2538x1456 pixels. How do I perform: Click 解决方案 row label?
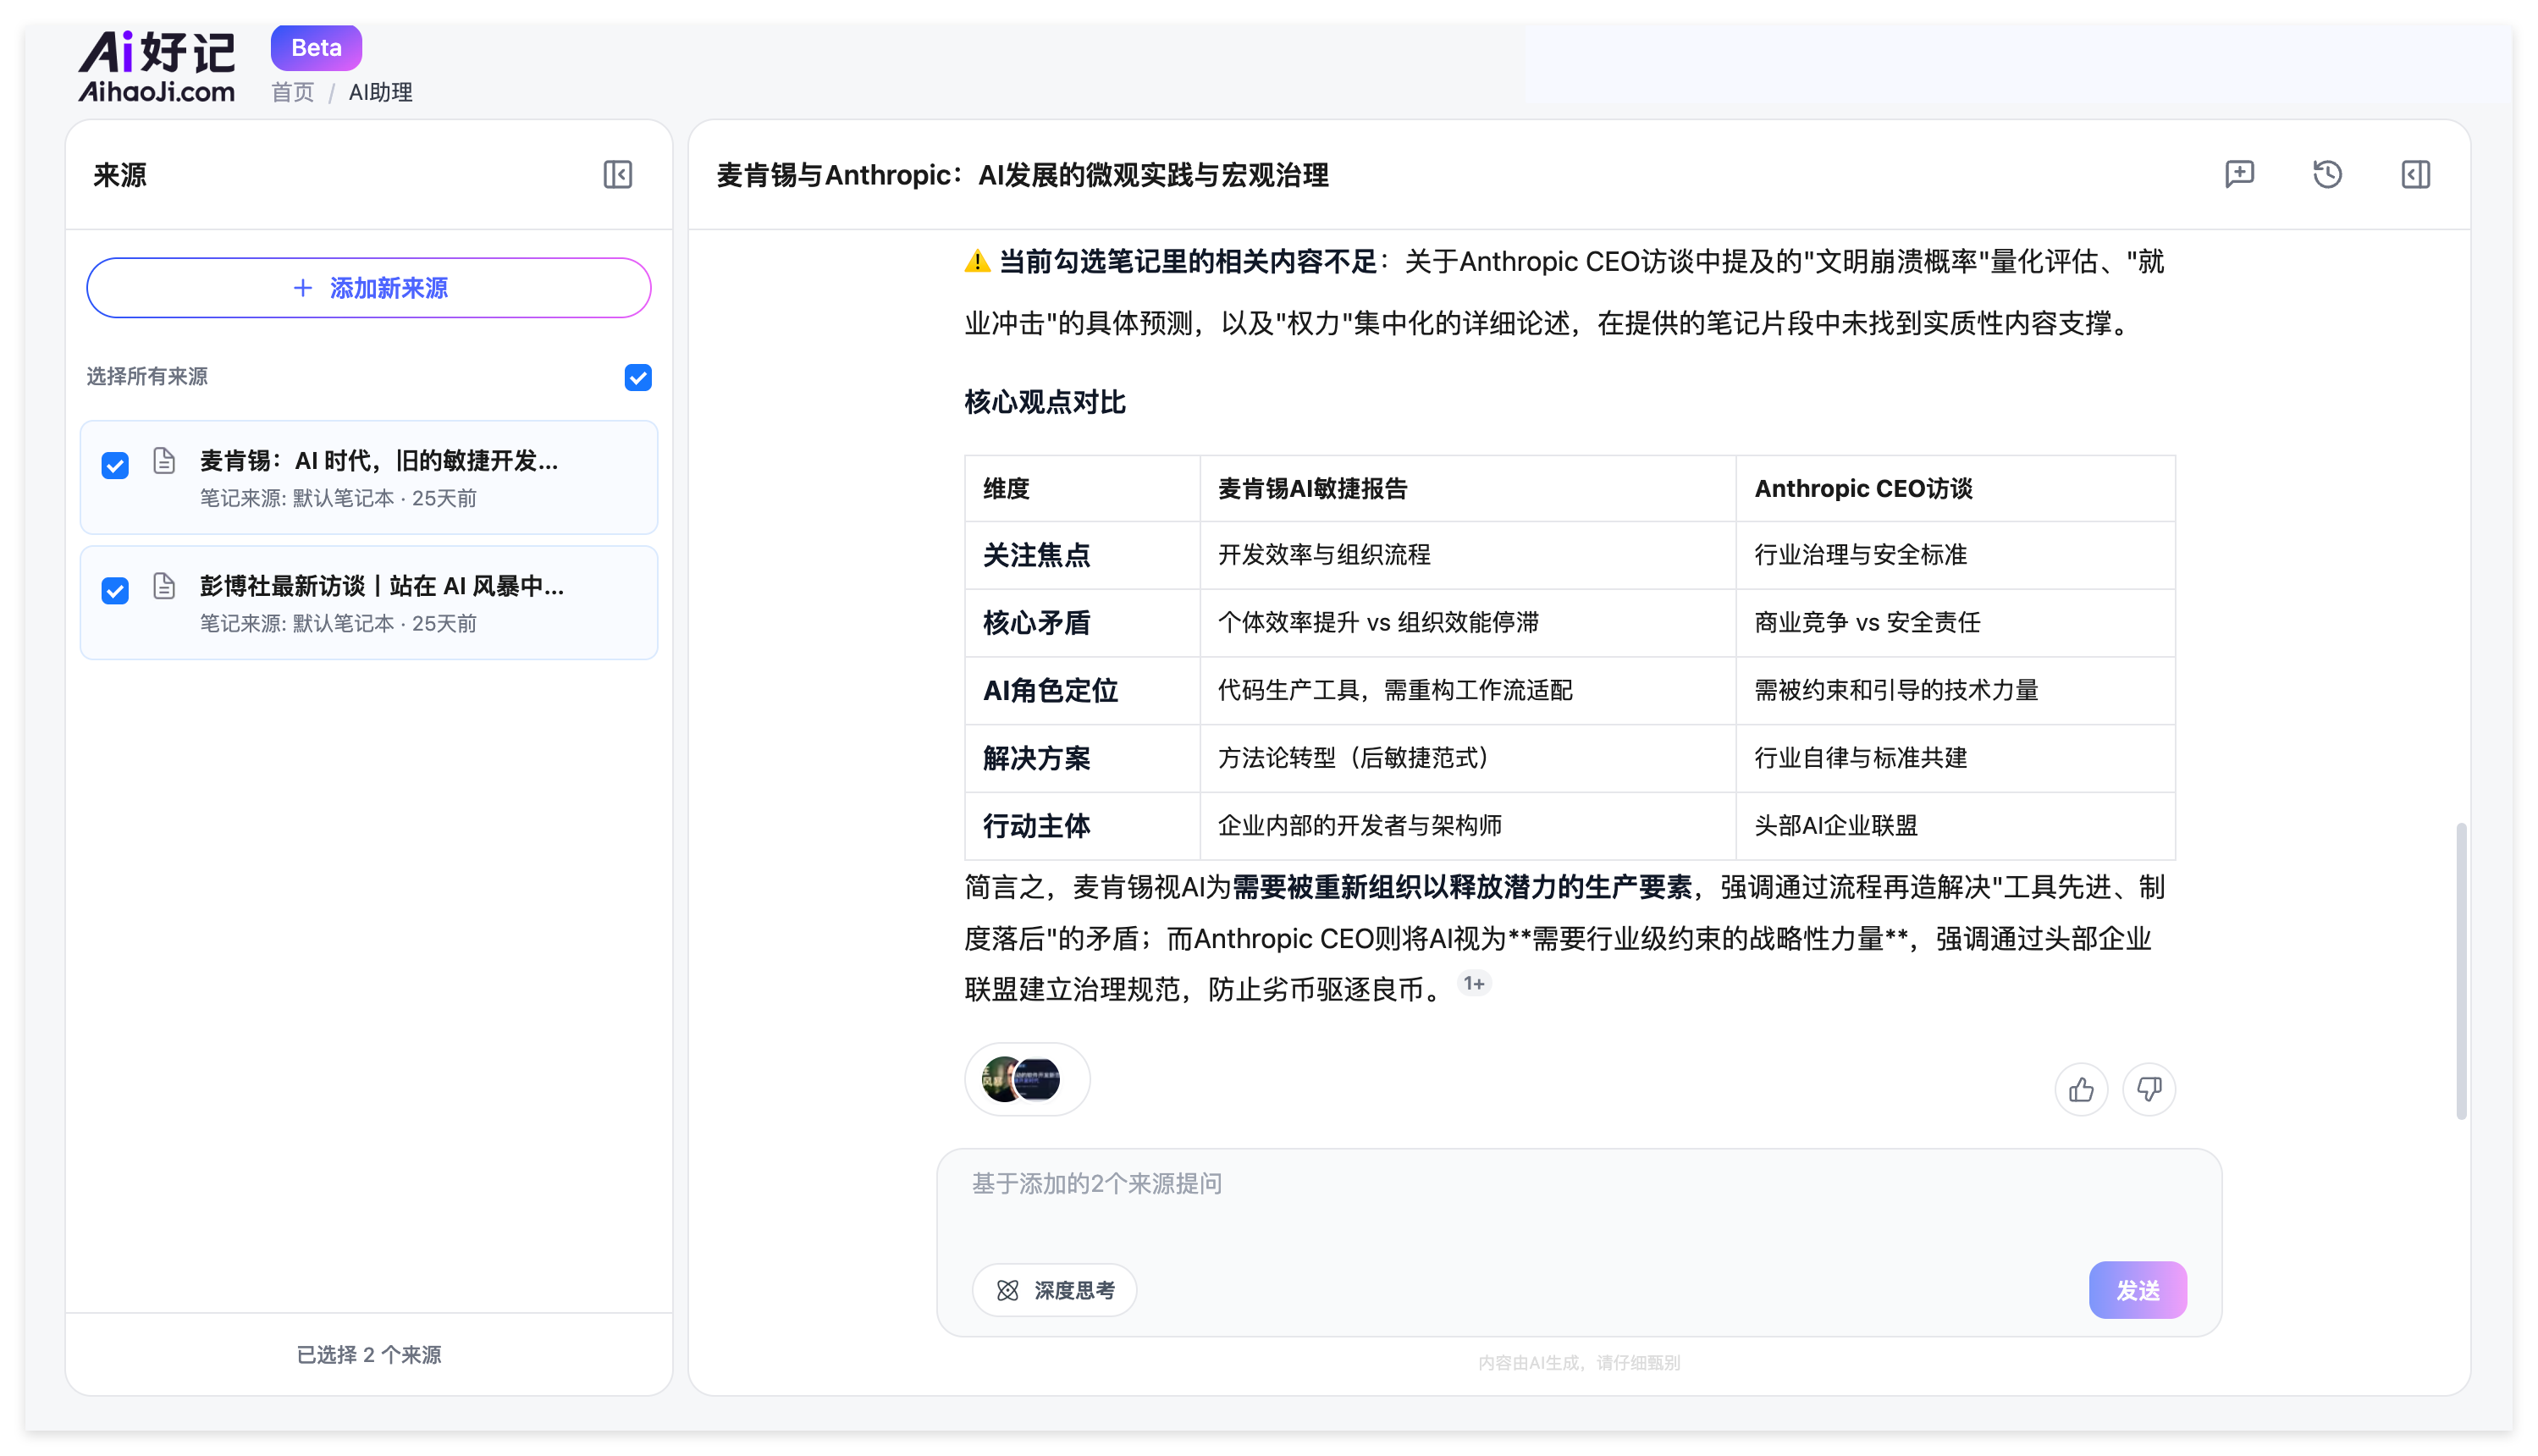click(1036, 758)
